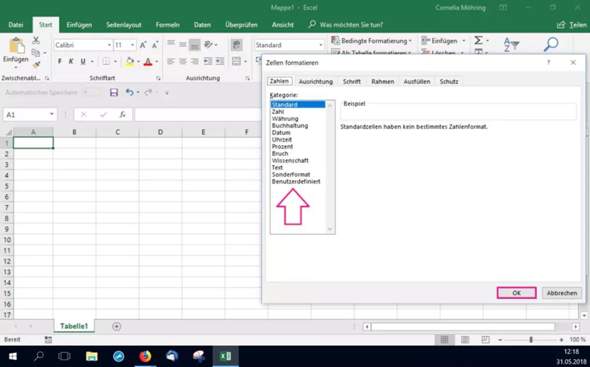Select the Tabelle1 sheet tab
Screen dimensions: 590x367
click(74, 326)
